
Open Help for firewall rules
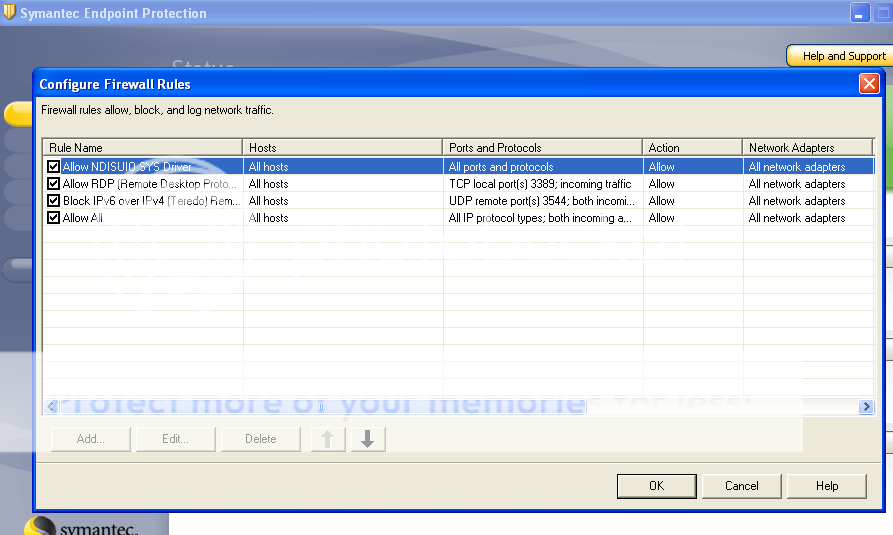[x=826, y=486]
